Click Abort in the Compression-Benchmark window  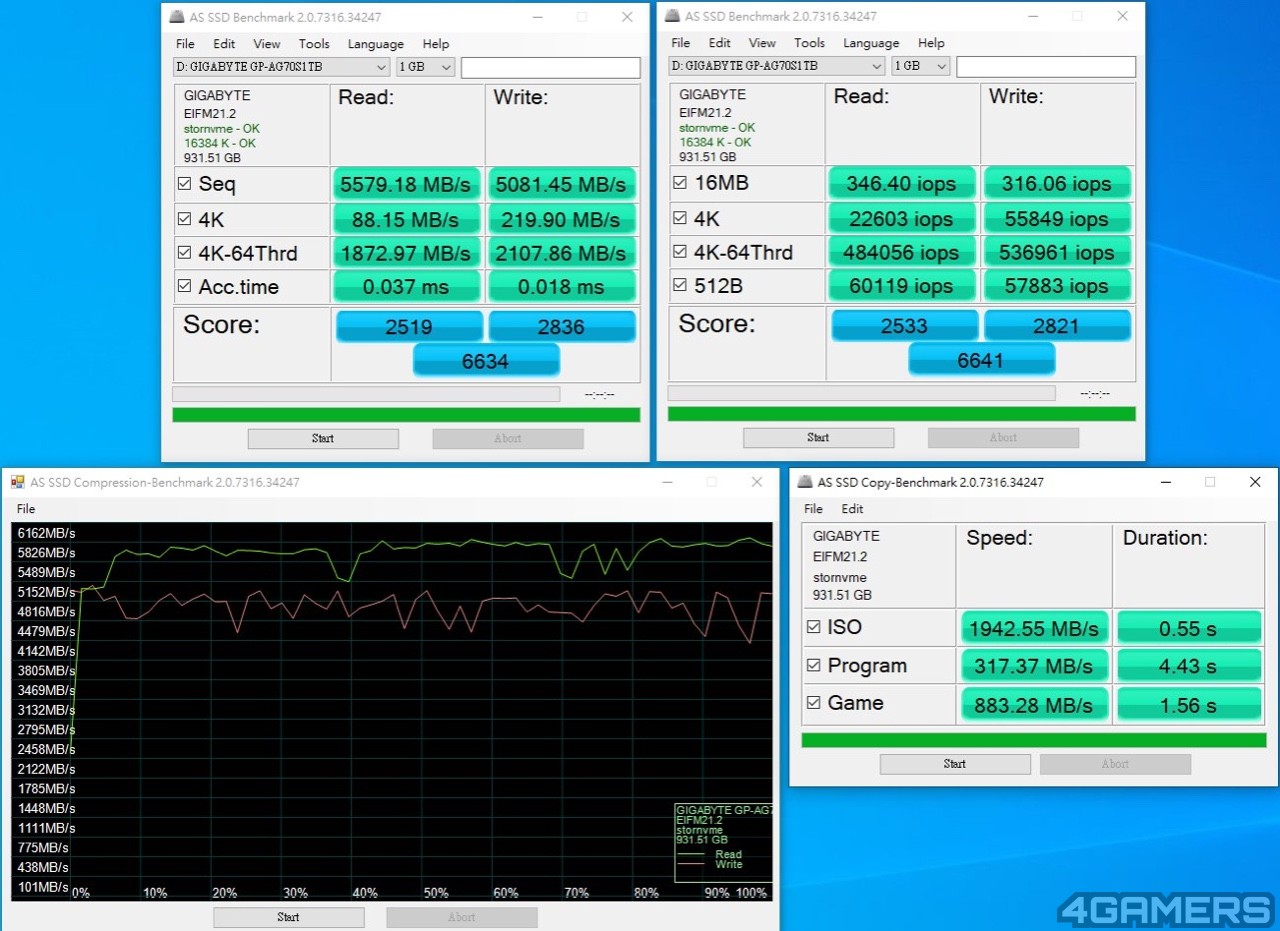(462, 917)
